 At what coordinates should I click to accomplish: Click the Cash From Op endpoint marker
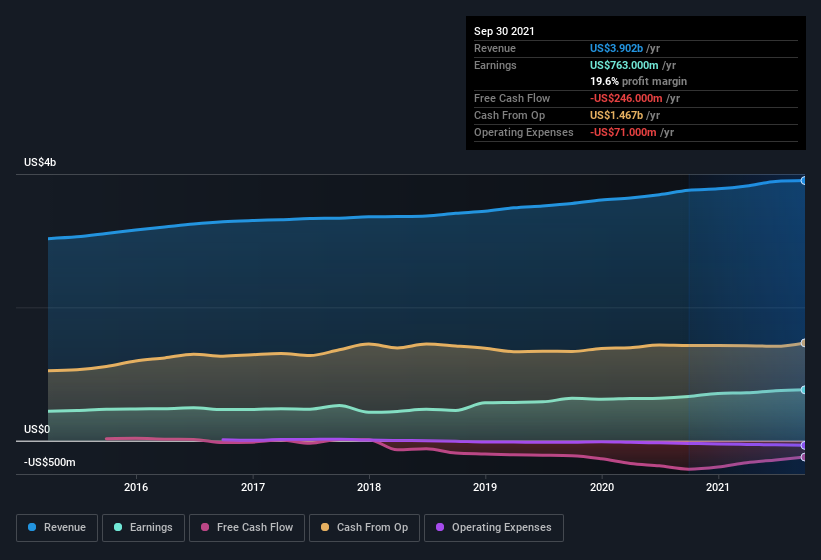click(x=804, y=343)
